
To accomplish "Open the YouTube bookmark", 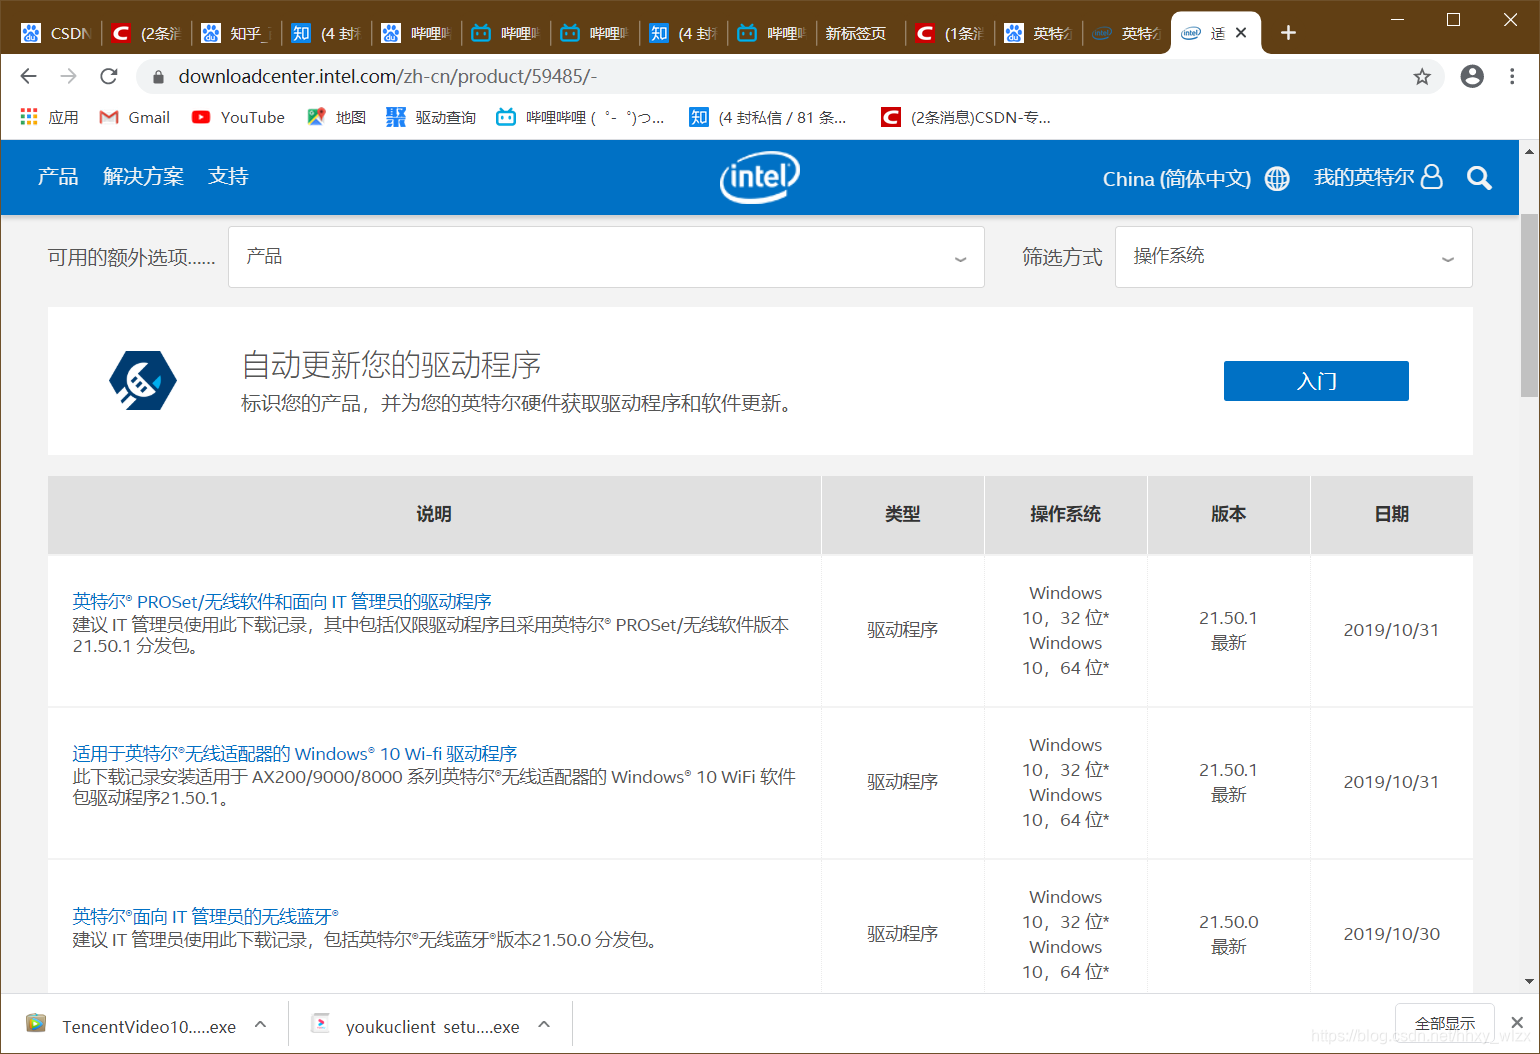I will tap(238, 117).
